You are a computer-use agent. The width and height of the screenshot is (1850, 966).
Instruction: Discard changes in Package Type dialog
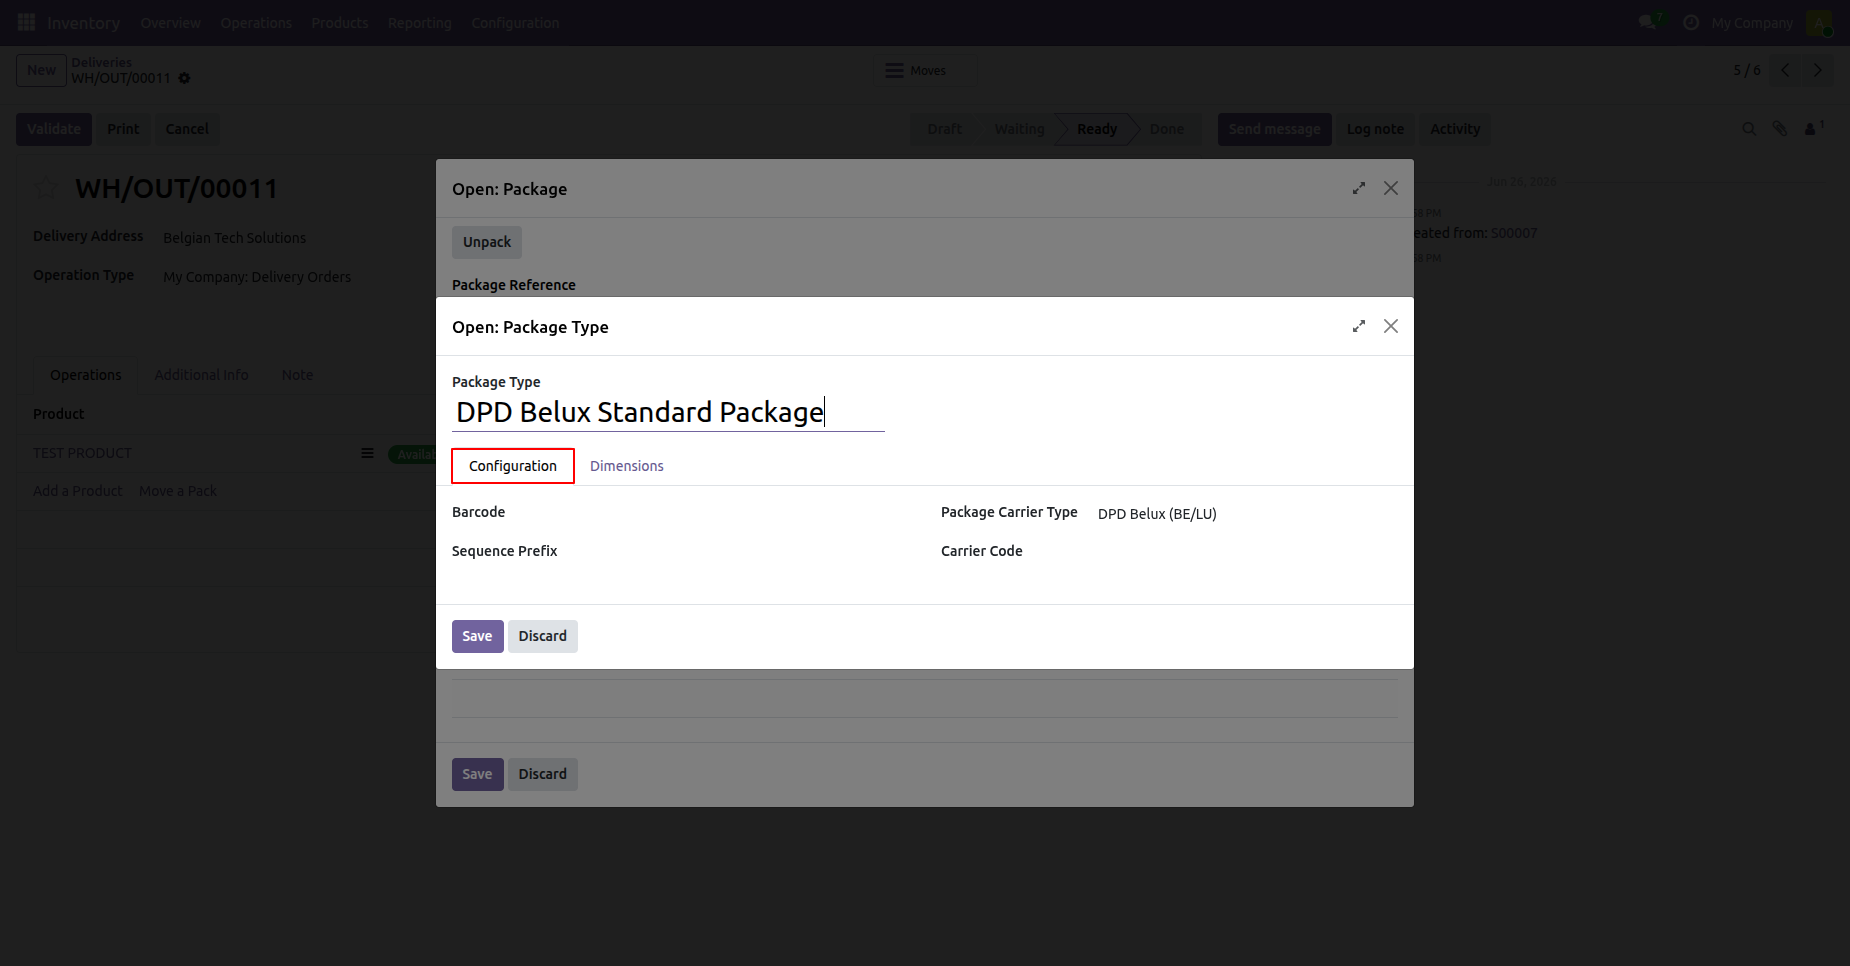[x=543, y=636]
